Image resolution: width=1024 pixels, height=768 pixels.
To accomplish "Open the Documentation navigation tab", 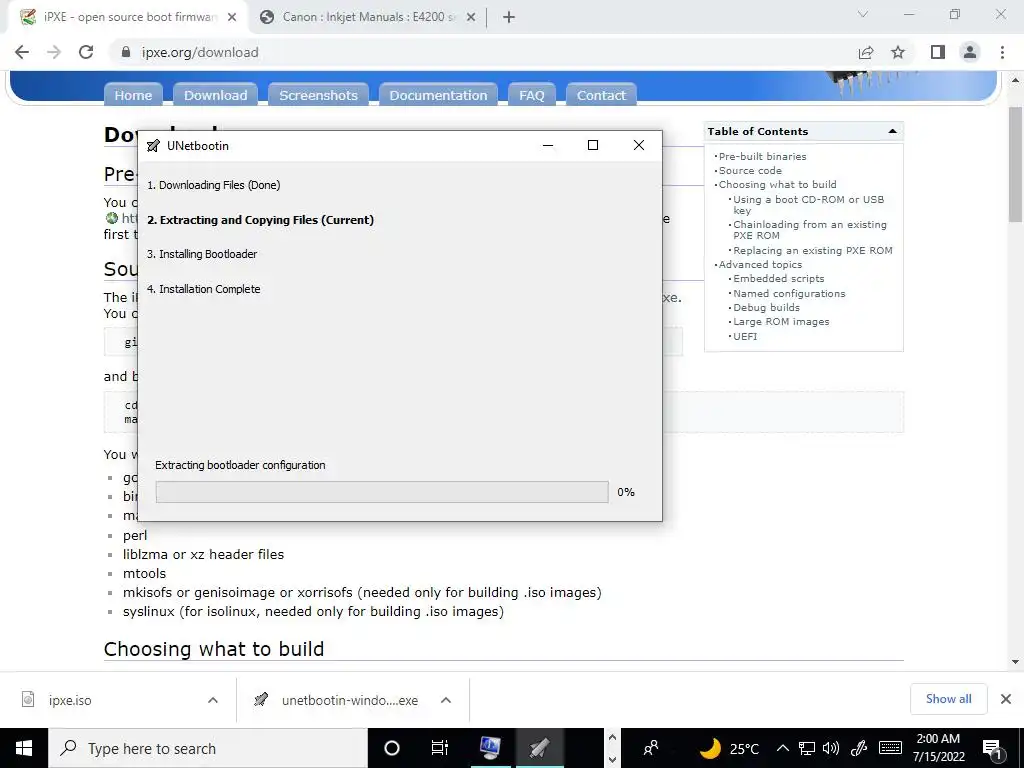I will 438,95.
